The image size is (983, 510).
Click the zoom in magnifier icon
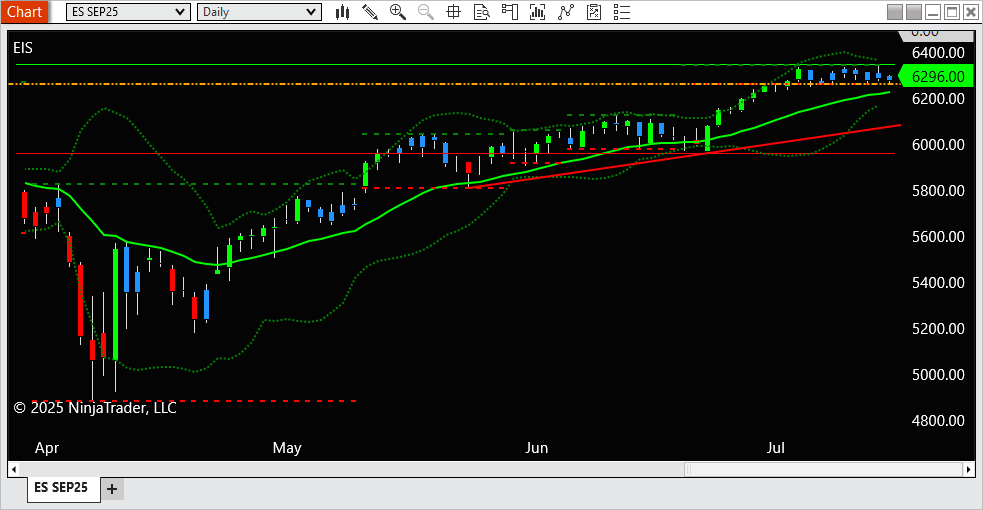pos(397,12)
